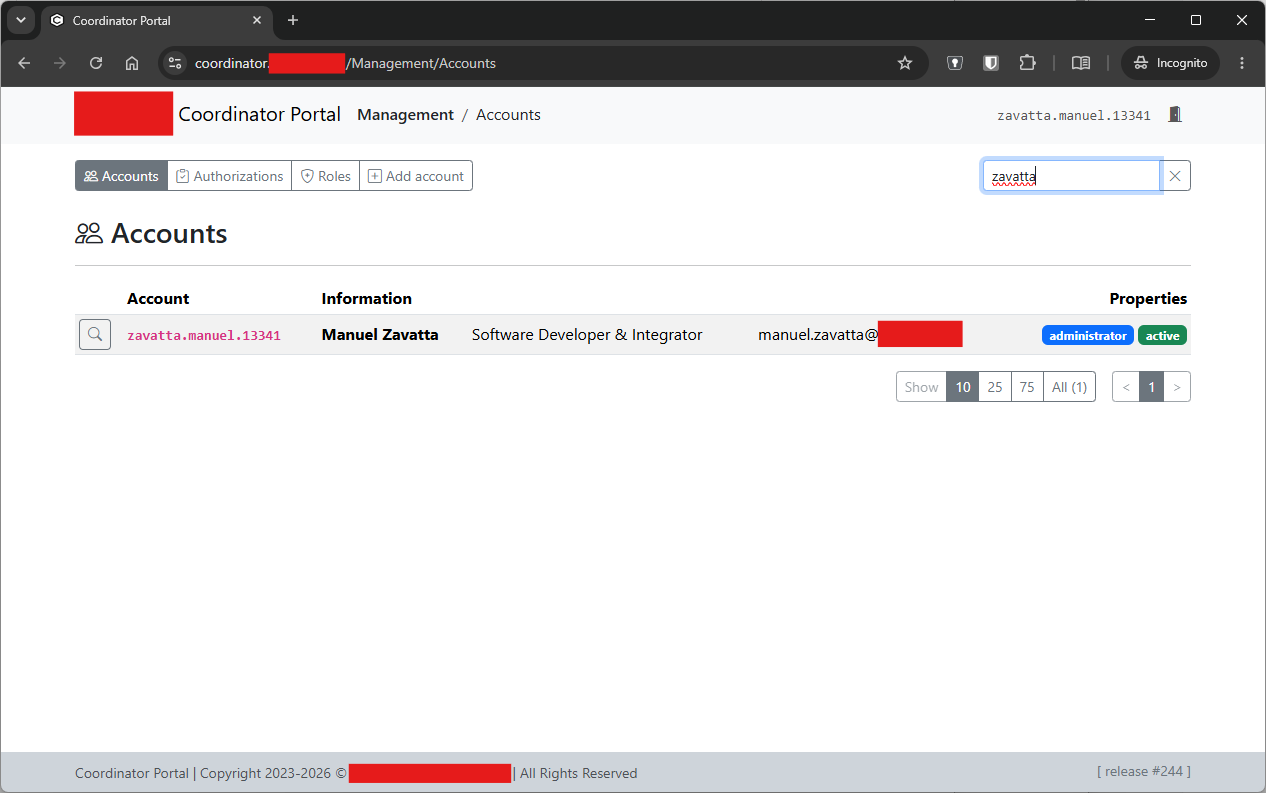This screenshot has height=793, width=1266.
Task: Click the Software Developer & Integrator text
Action: (587, 335)
